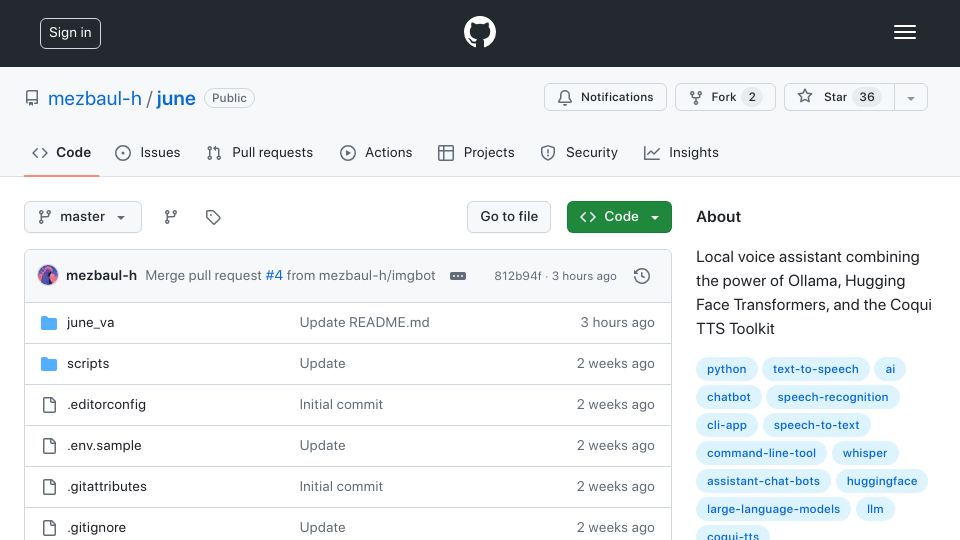Open the .gitattributes file
This screenshot has width=960, height=540.
pos(107,487)
